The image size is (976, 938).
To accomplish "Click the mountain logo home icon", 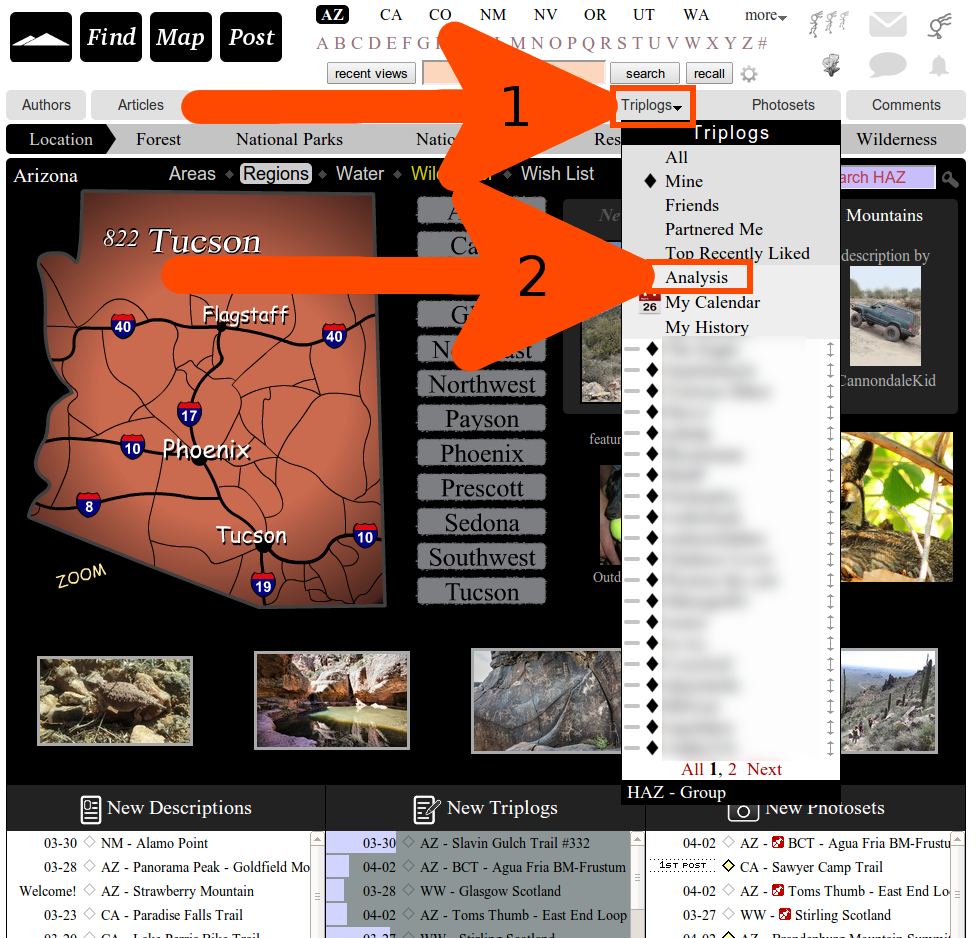I will click(41, 38).
